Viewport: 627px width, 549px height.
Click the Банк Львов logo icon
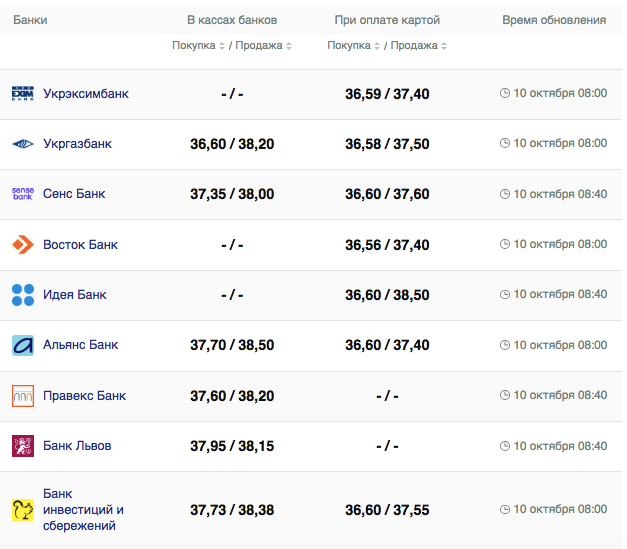click(x=22, y=446)
